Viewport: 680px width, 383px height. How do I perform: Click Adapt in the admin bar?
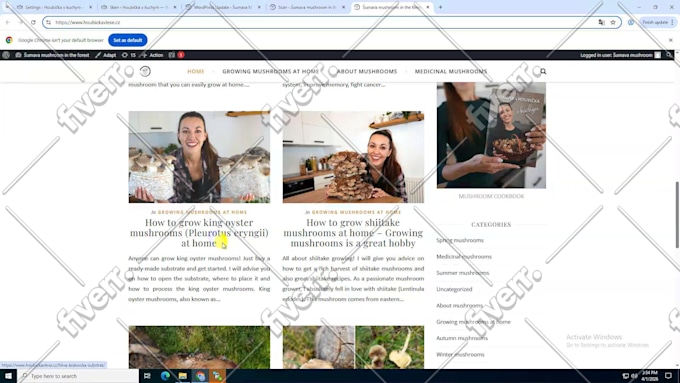106,55
